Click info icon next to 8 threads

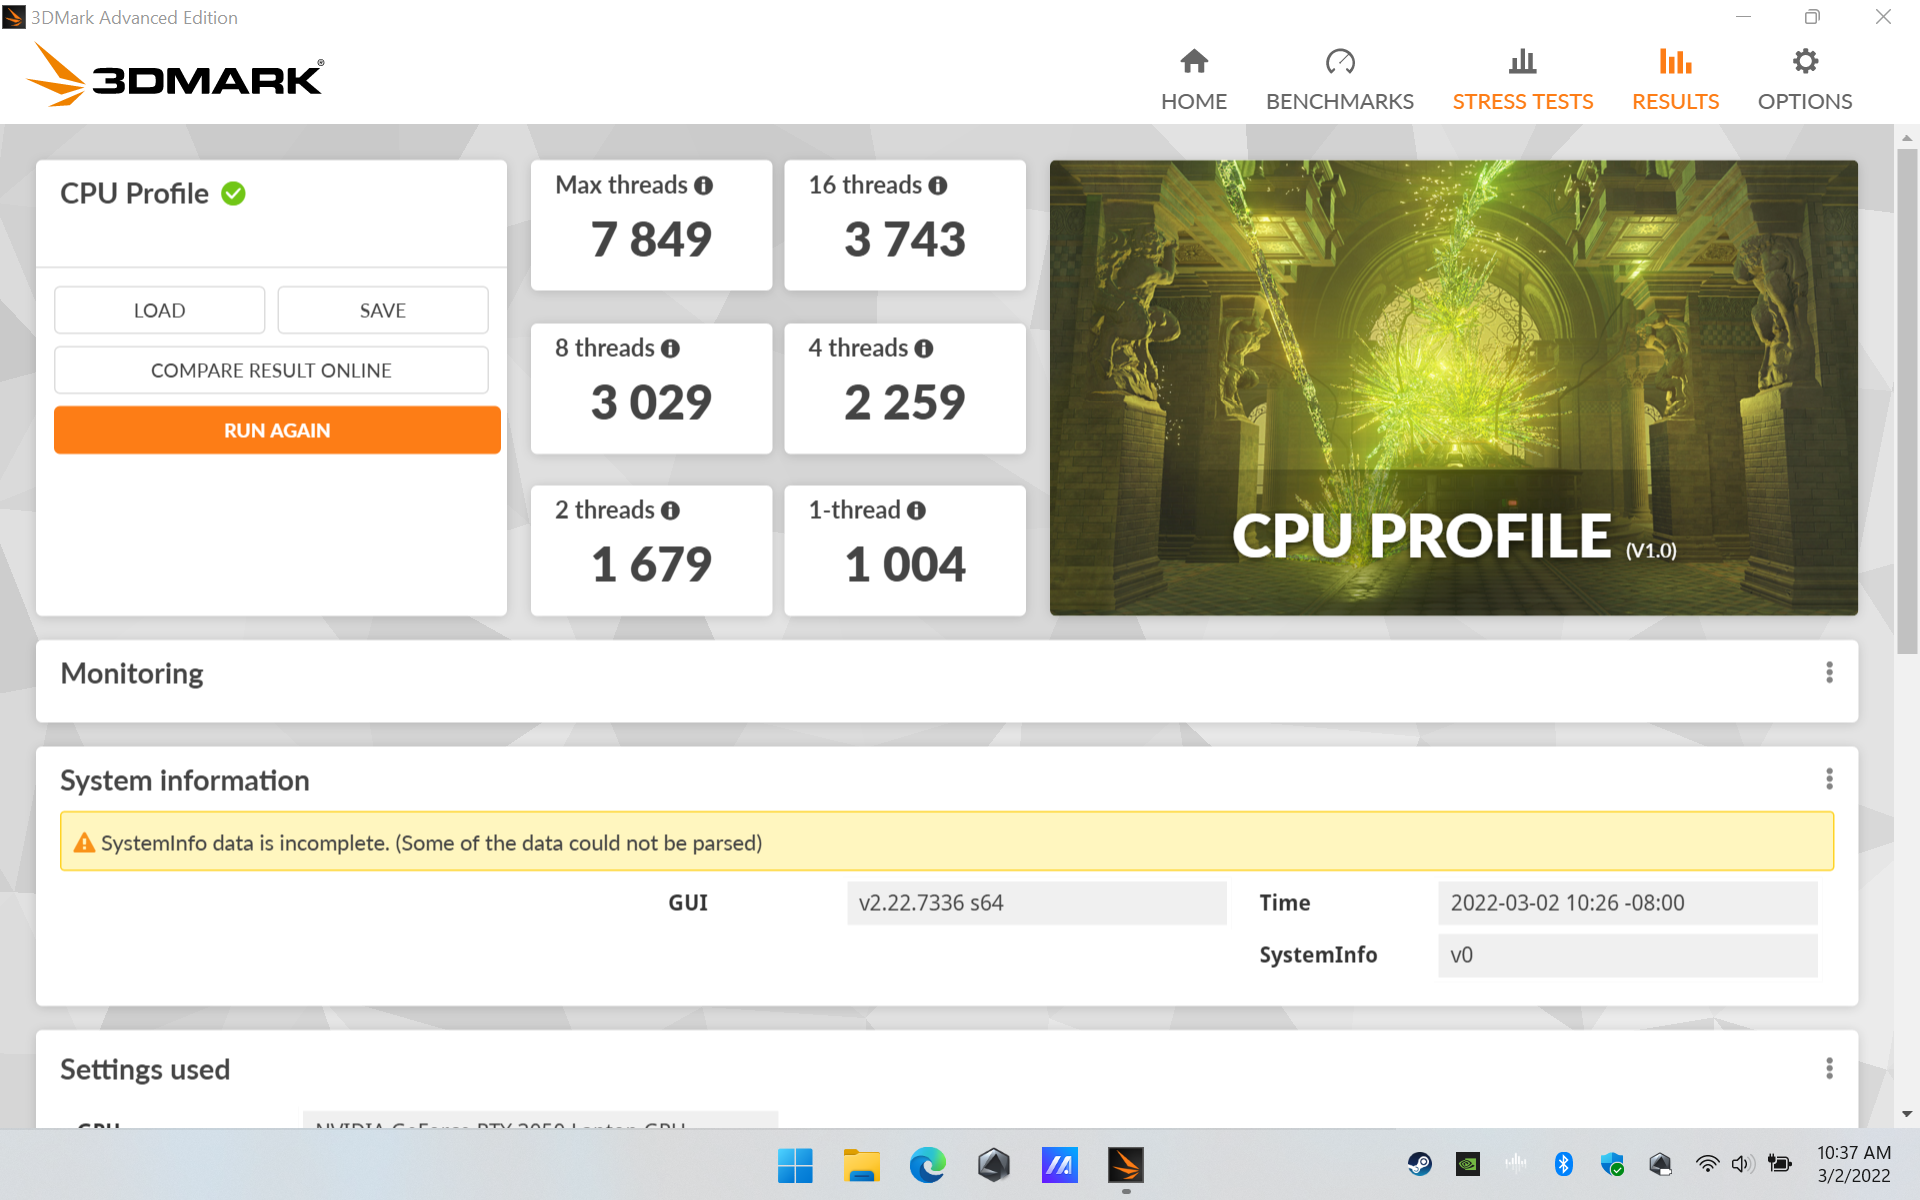coord(670,348)
